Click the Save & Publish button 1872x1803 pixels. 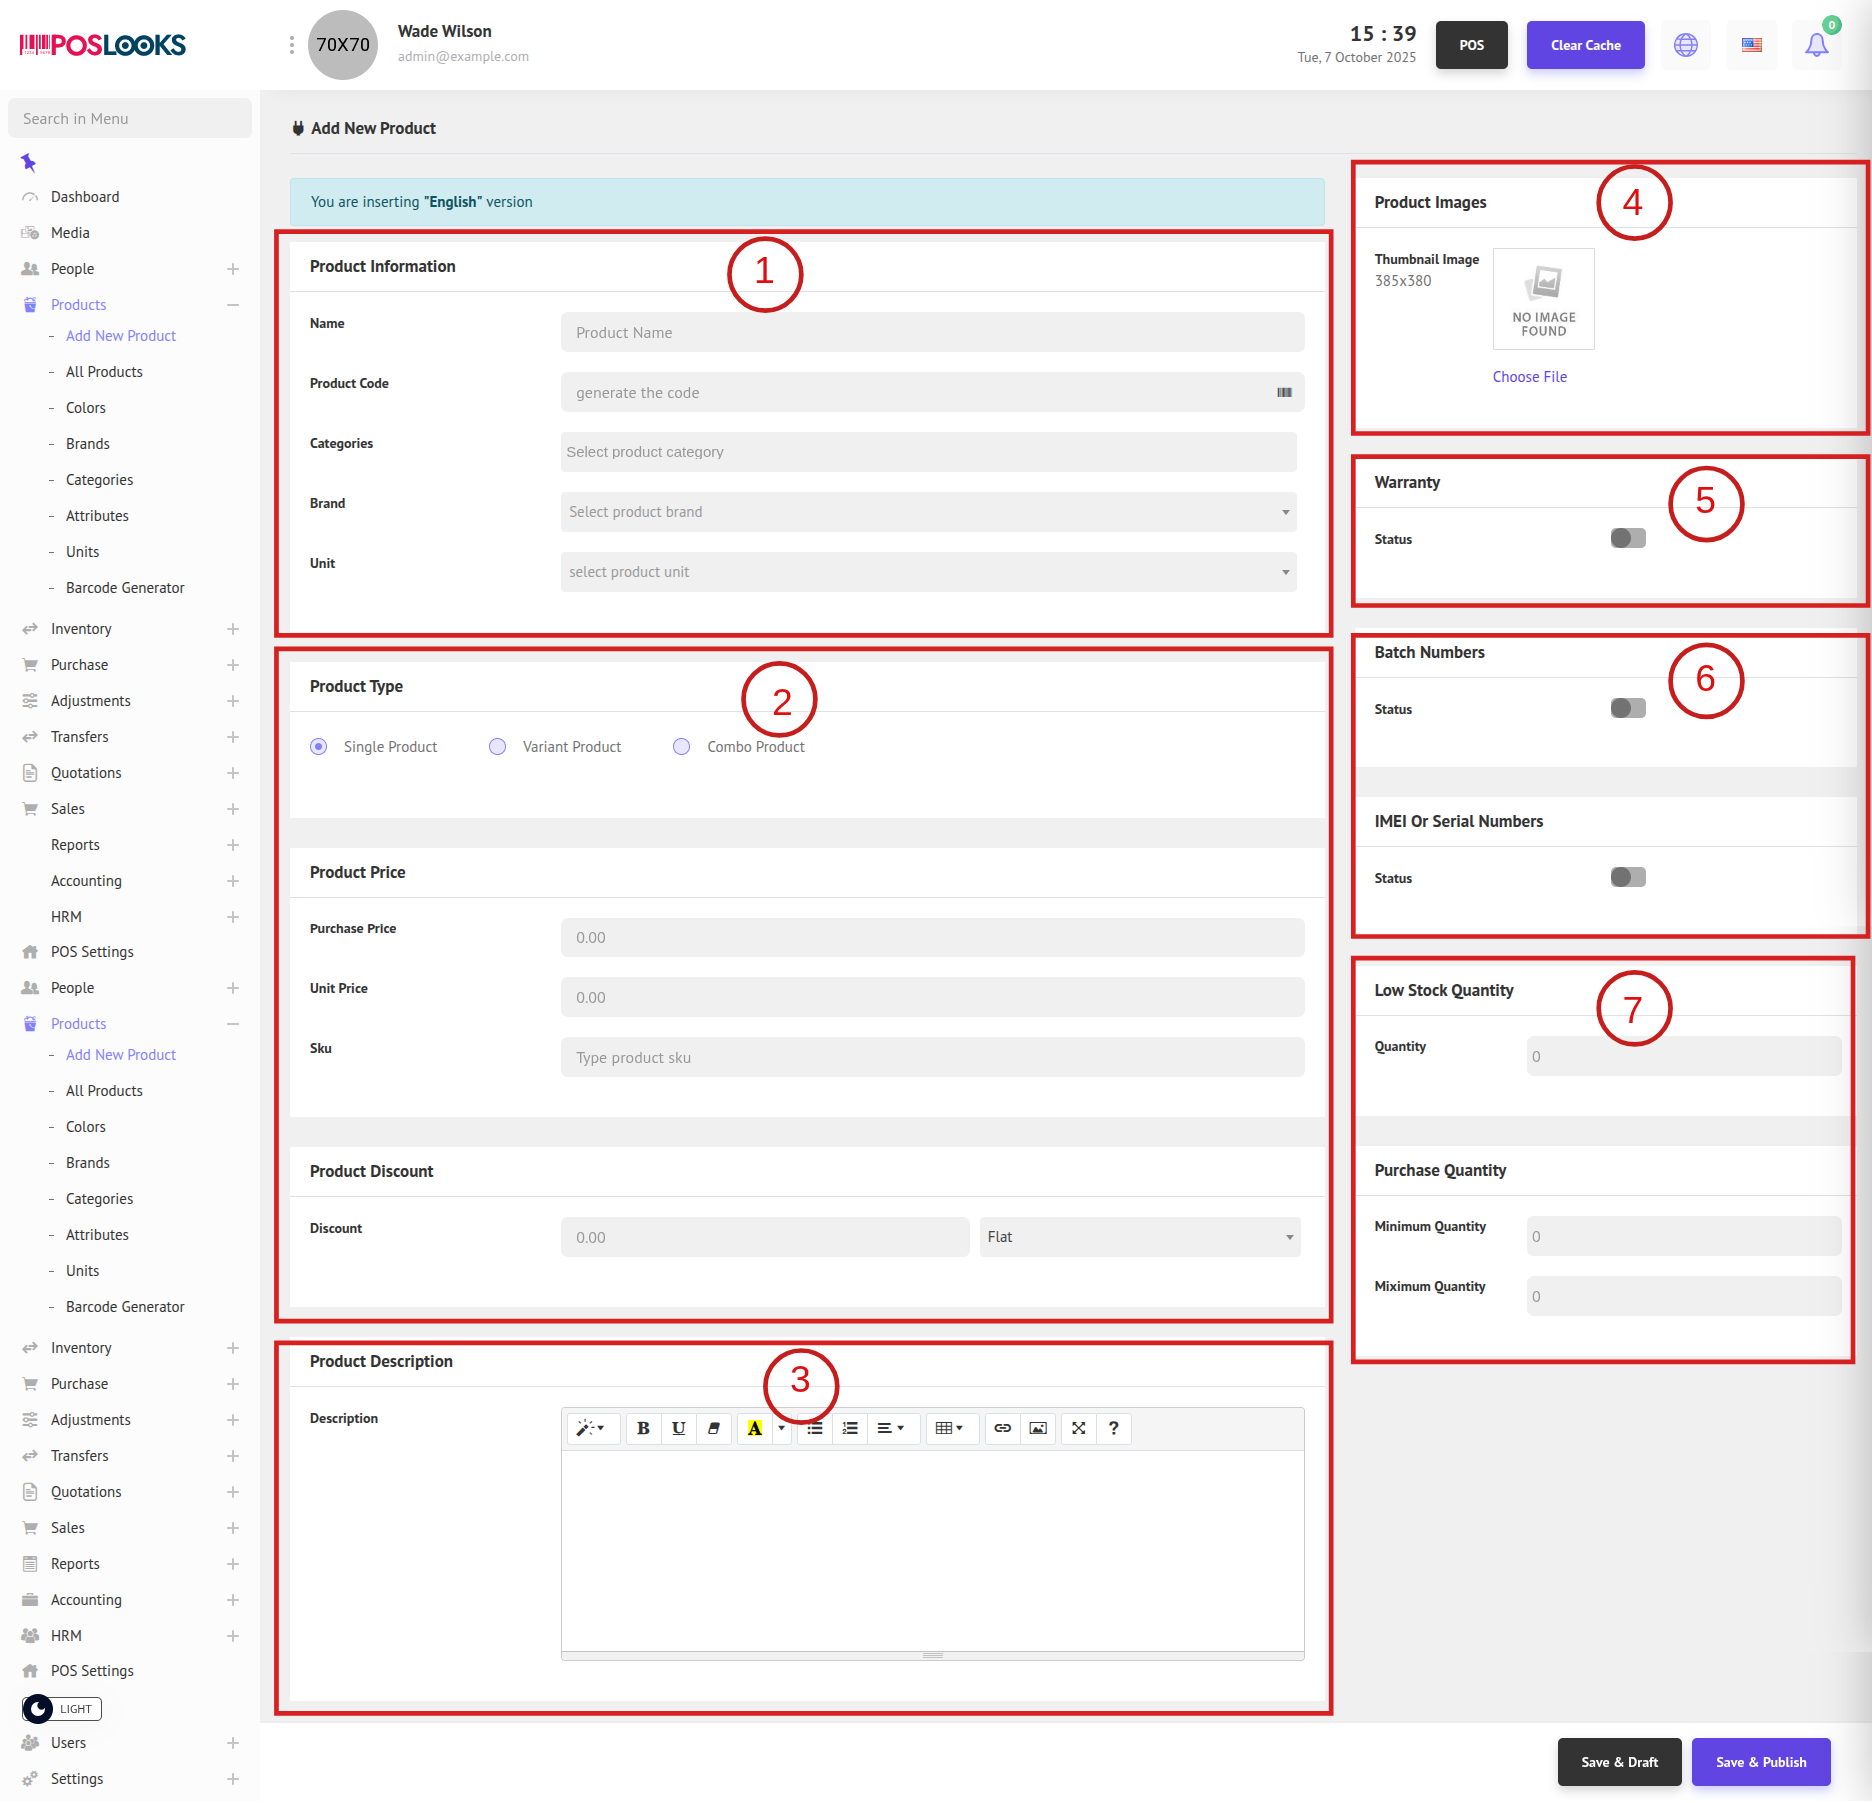(x=1760, y=1762)
